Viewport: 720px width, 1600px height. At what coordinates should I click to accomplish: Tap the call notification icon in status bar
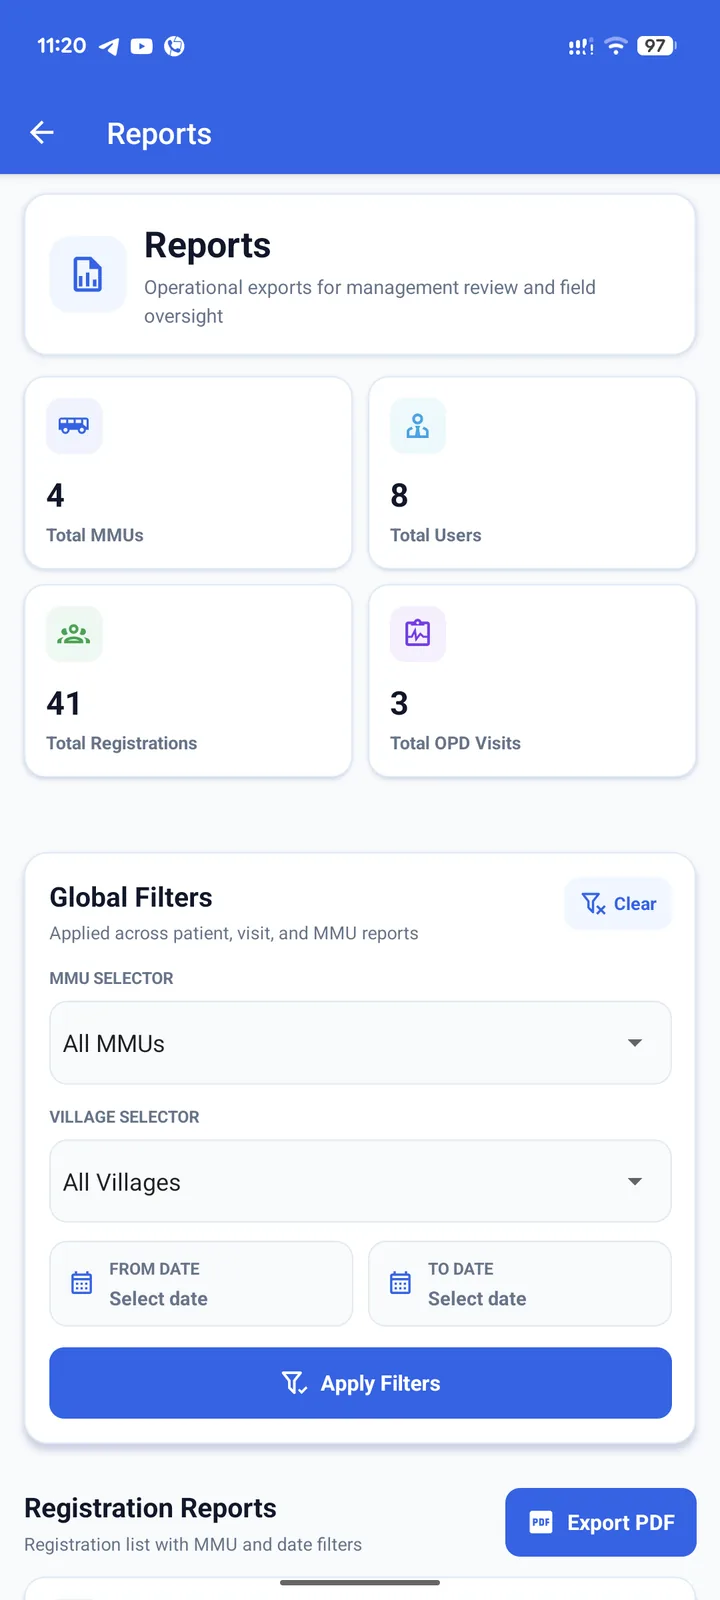click(174, 46)
